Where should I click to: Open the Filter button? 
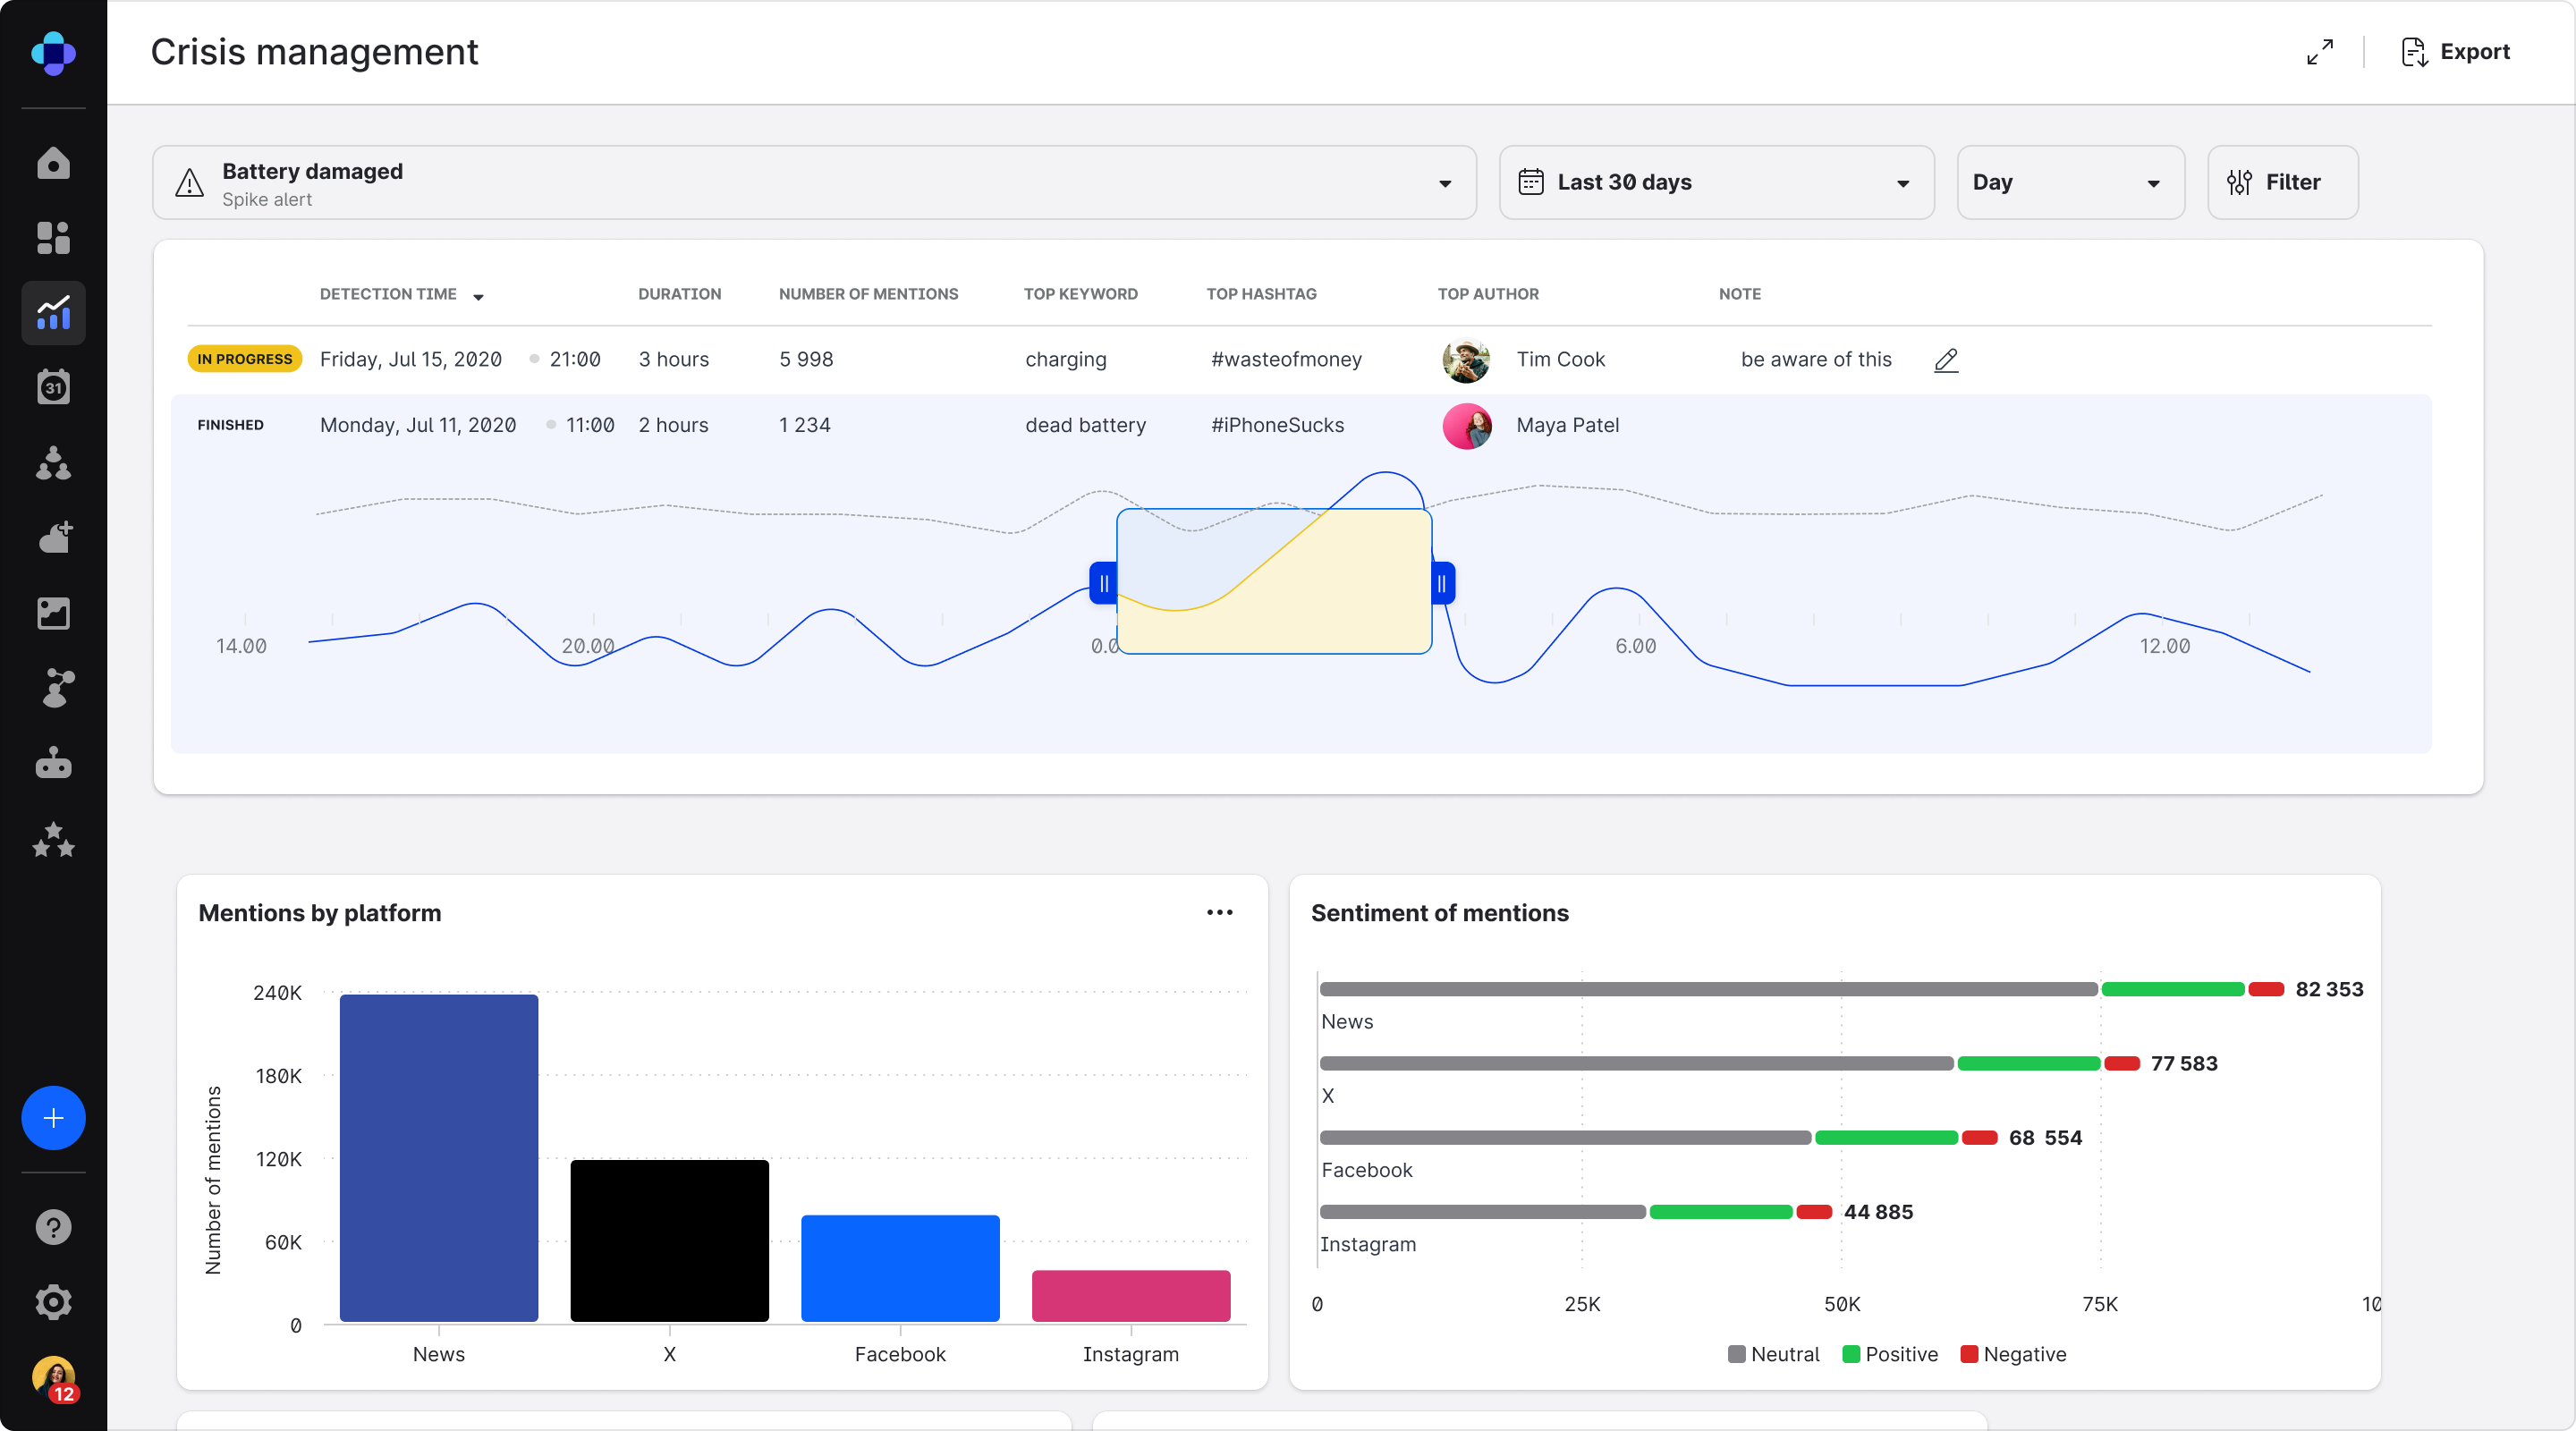(2282, 182)
